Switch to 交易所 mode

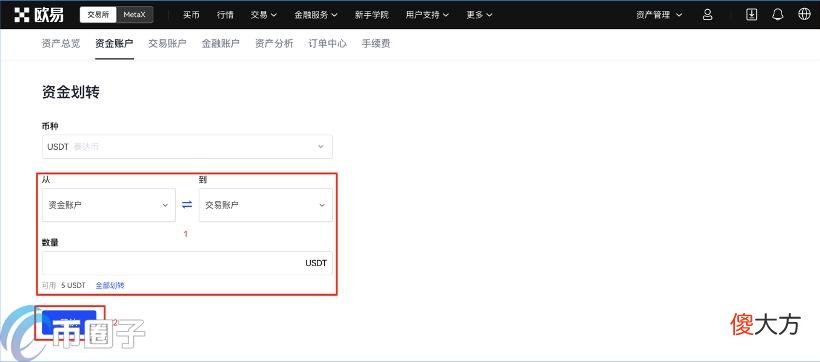98,15
